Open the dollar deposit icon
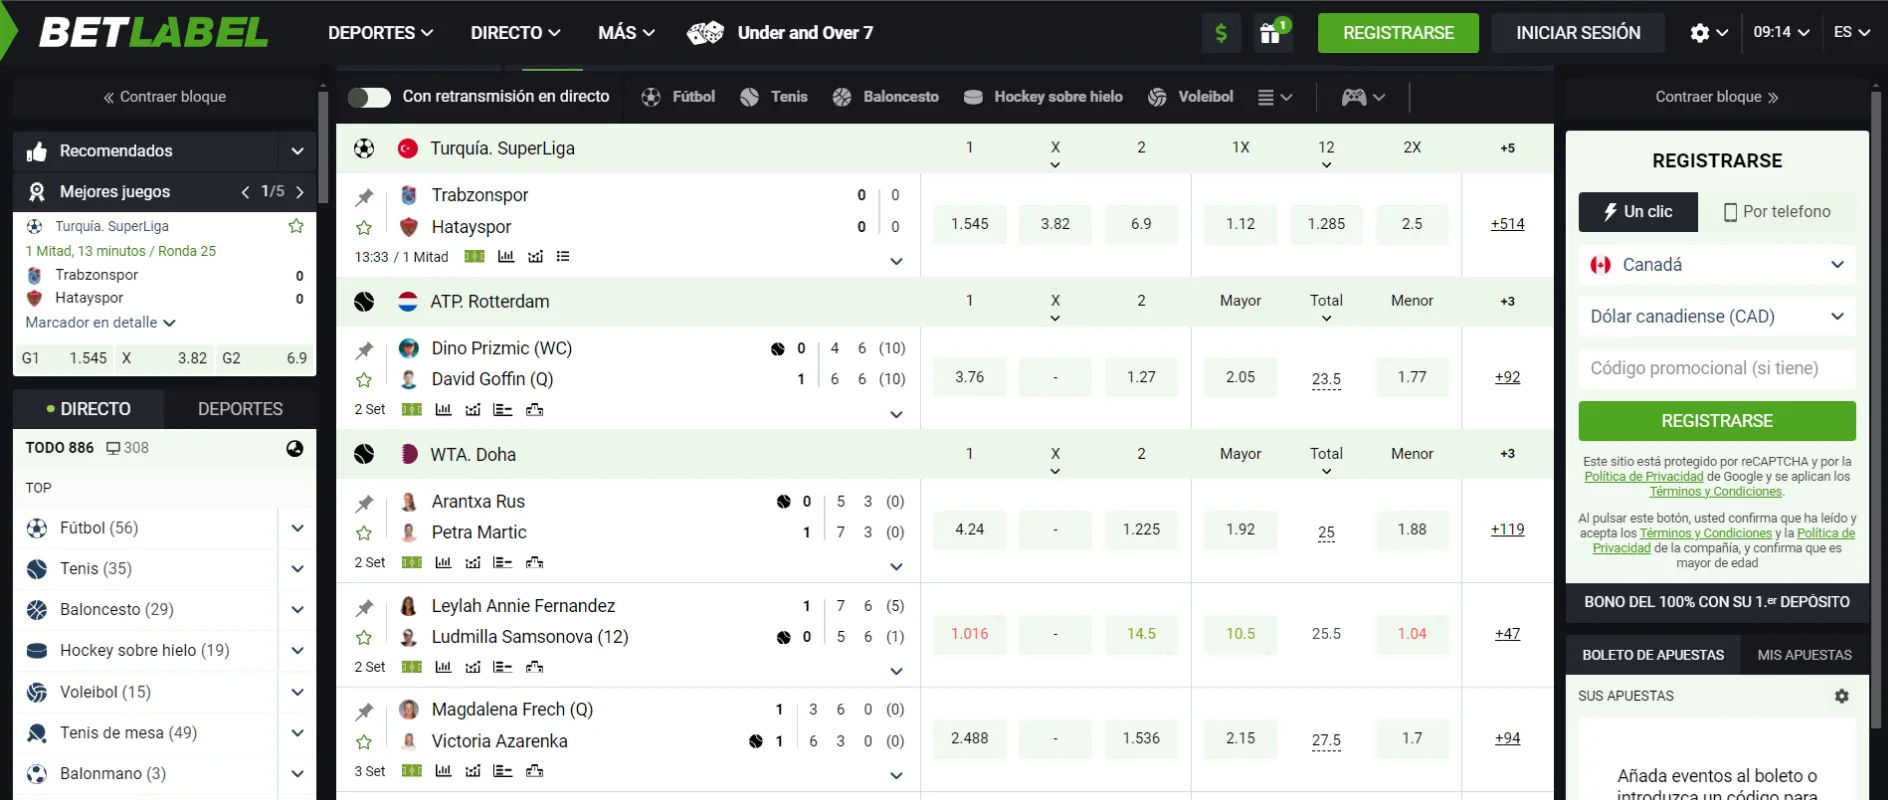 tap(1221, 33)
